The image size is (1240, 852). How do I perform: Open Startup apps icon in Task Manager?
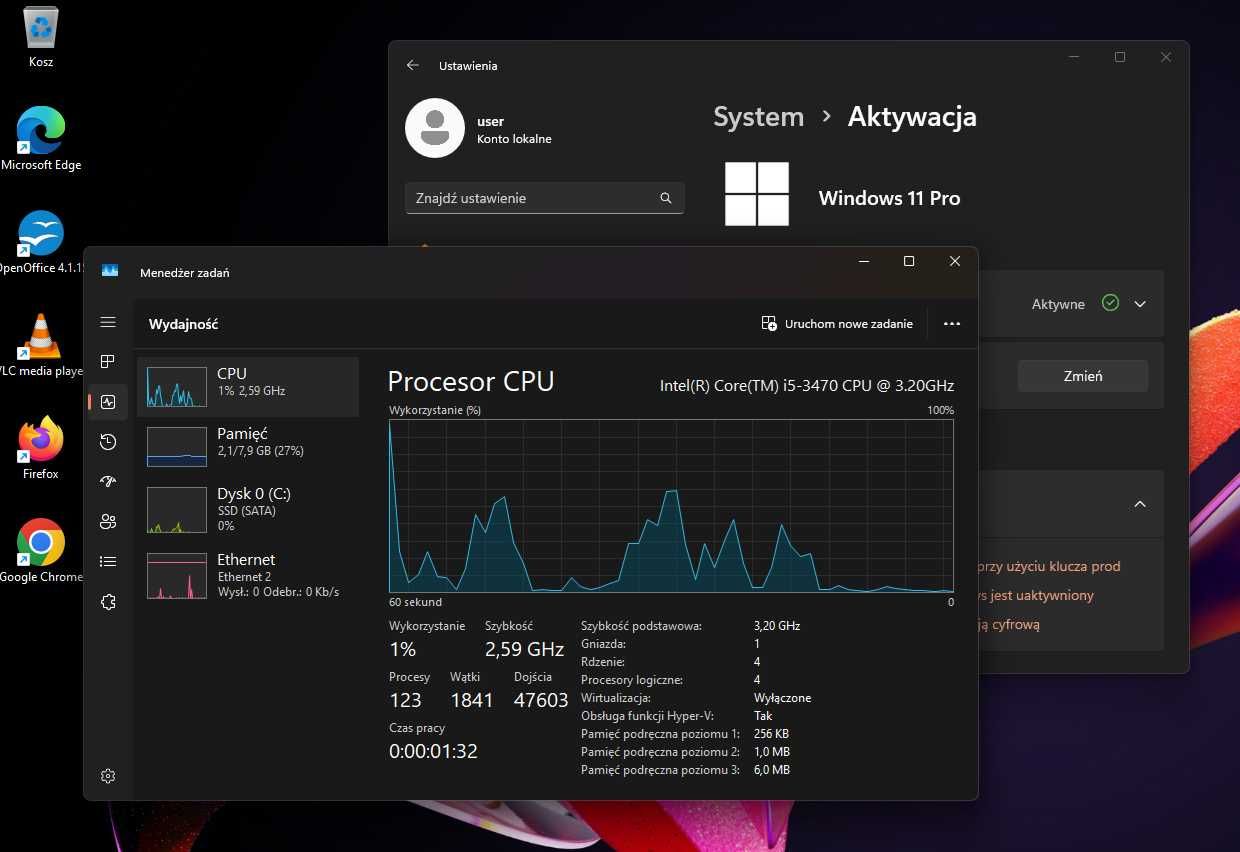tap(108, 482)
